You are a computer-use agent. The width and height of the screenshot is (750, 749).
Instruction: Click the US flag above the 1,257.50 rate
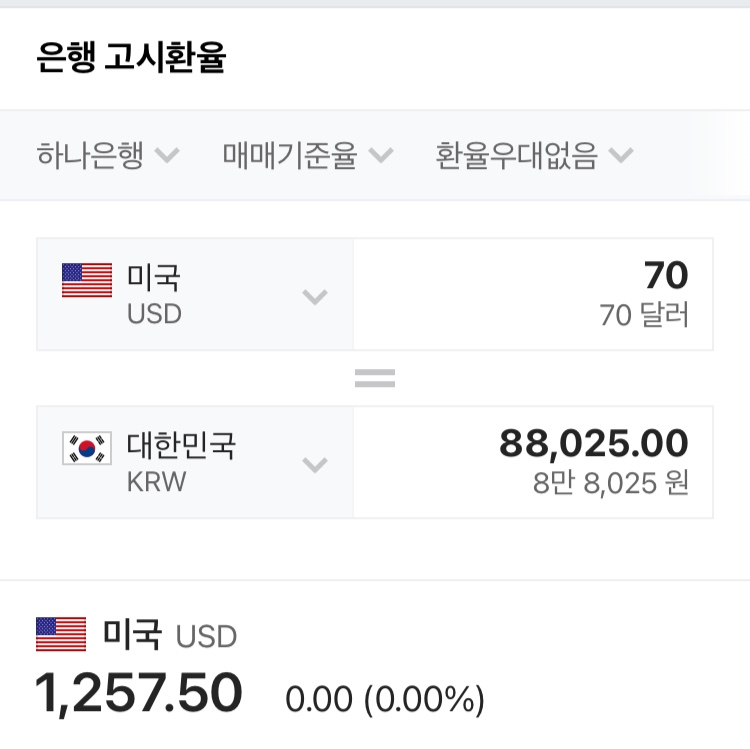tap(61, 634)
